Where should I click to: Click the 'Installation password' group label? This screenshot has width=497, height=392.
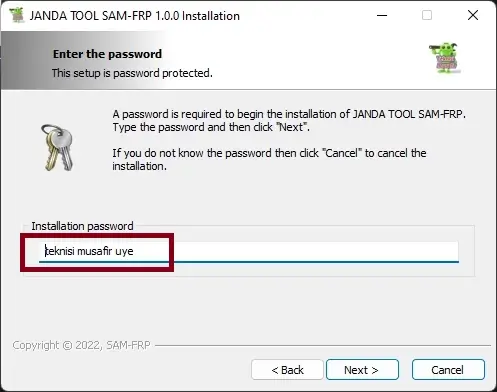pos(82,226)
